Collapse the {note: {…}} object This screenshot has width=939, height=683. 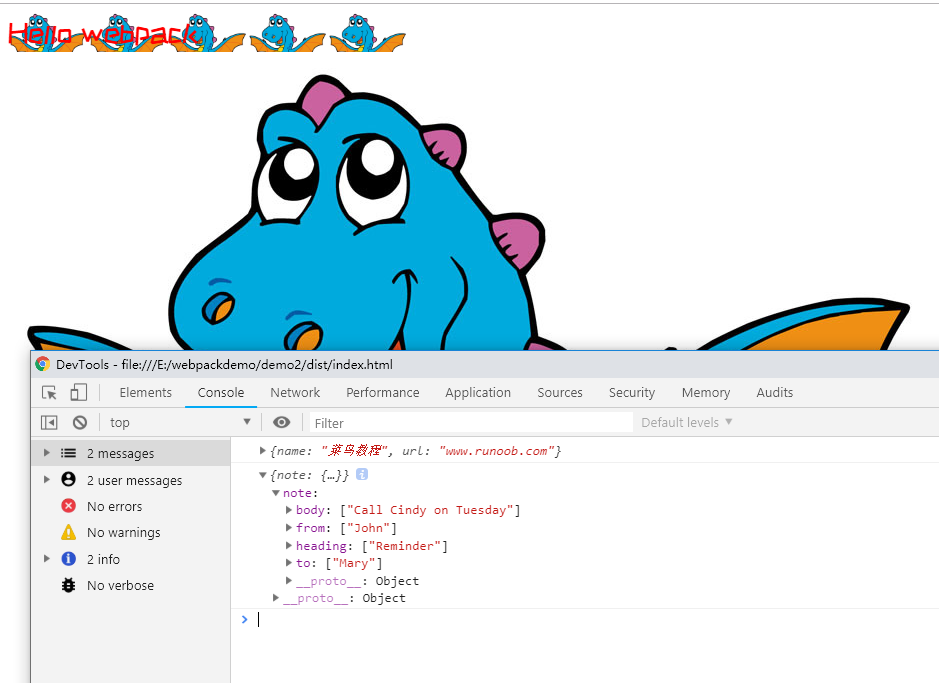coord(262,475)
